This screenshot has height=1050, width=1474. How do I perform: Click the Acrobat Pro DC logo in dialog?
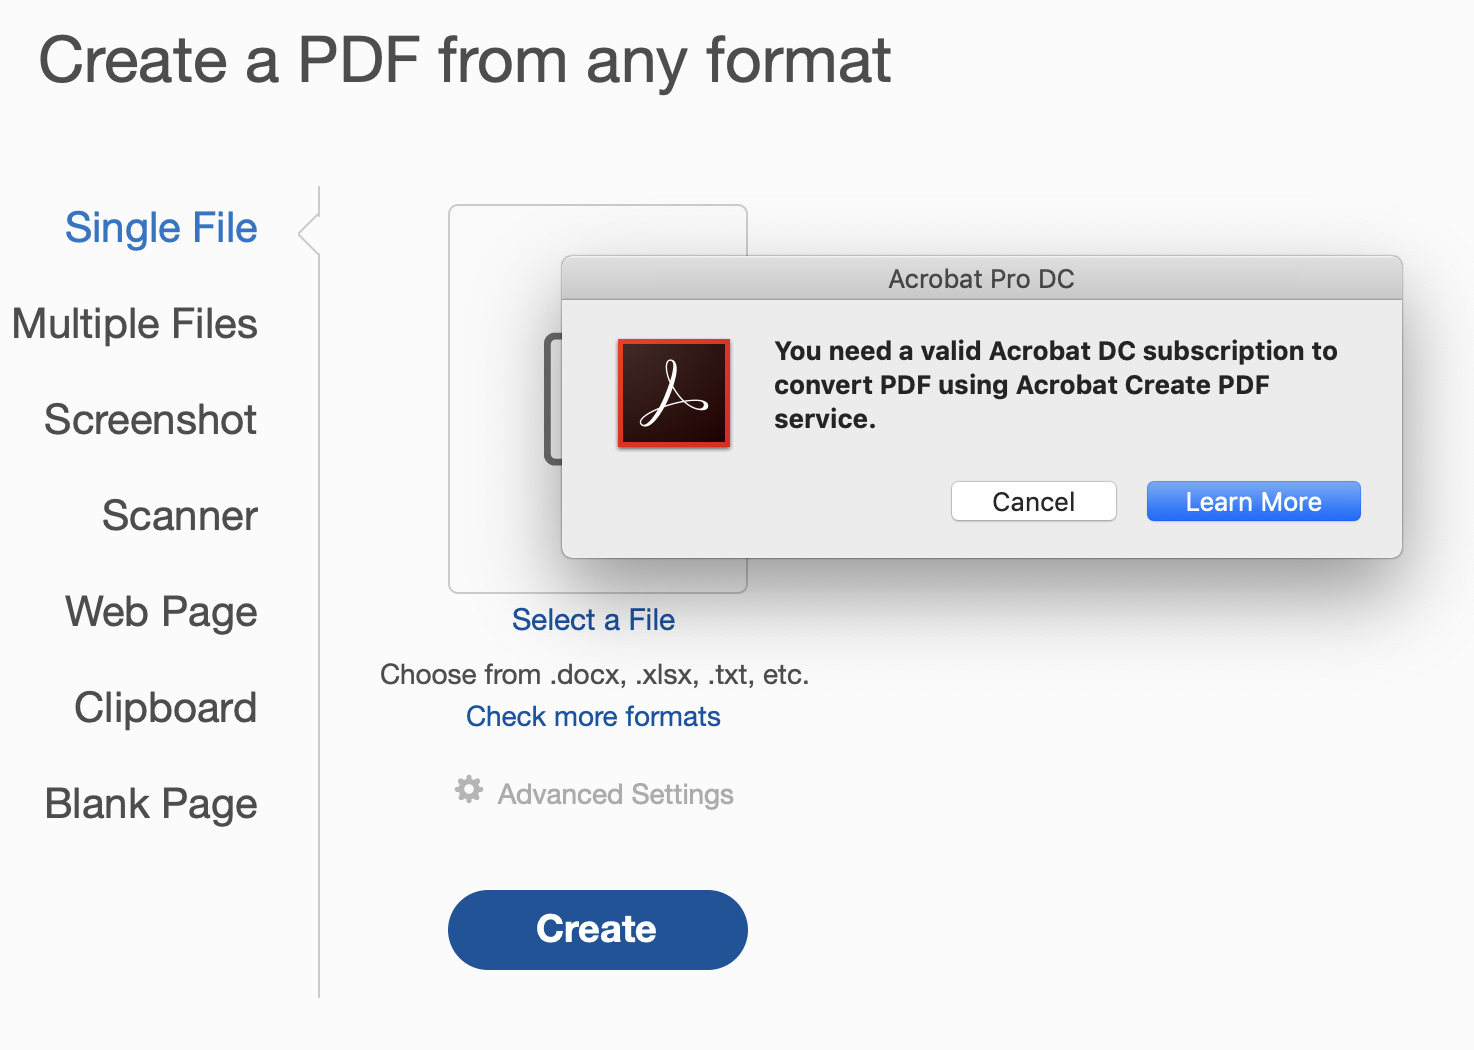[x=673, y=393]
